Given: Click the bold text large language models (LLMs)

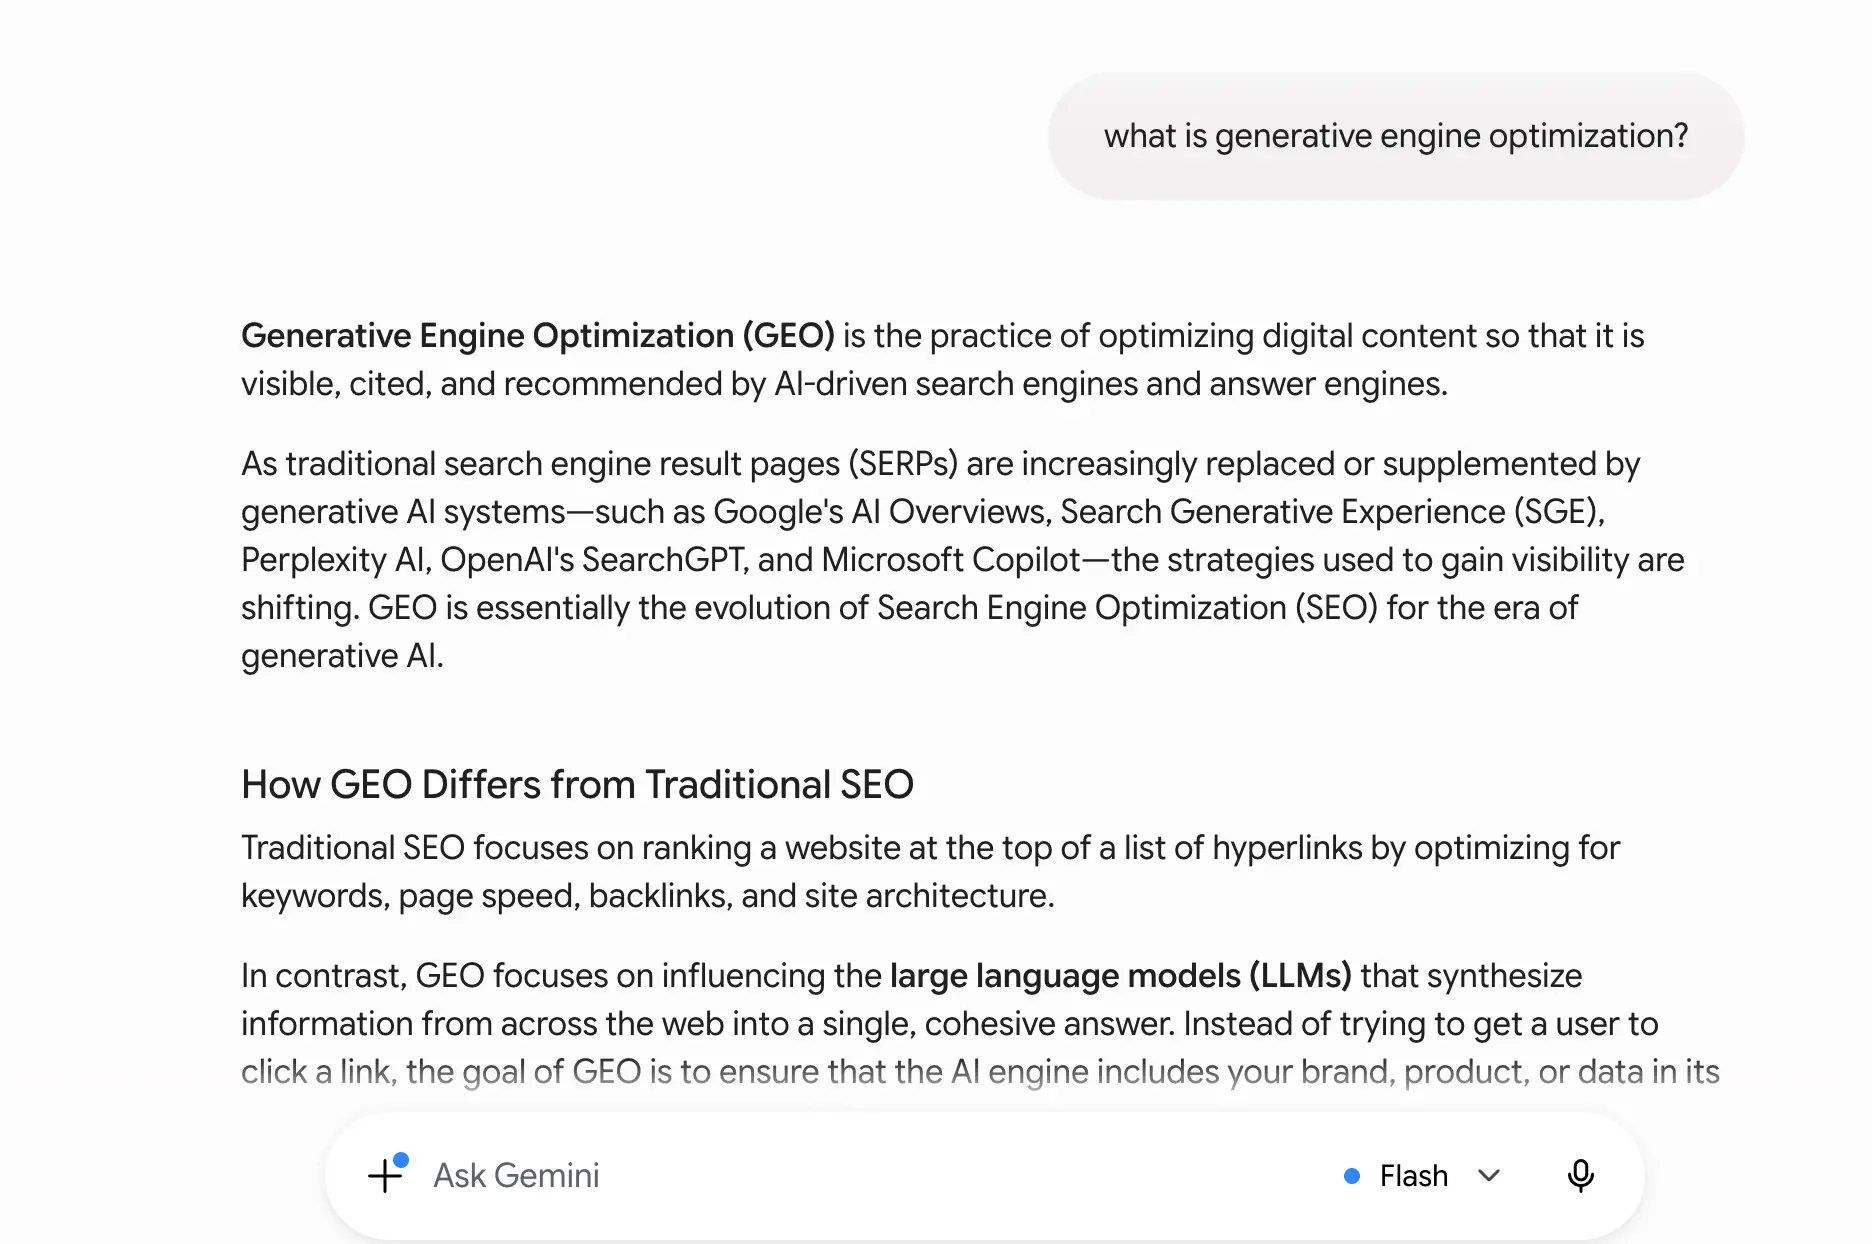Looking at the screenshot, I should coord(1120,976).
